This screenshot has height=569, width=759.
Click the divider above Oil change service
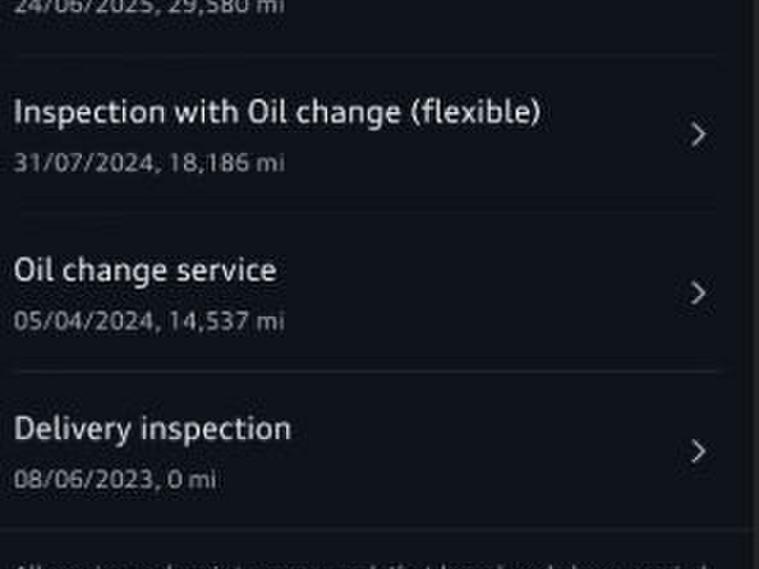pyautogui.click(x=366, y=212)
